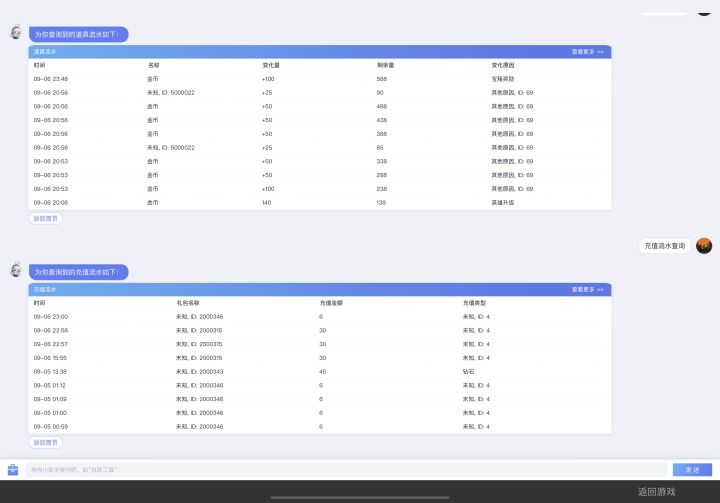The height and width of the screenshot is (503, 720).
Task: Click pack name 未知, ID: 2000343
Action: [199, 372]
